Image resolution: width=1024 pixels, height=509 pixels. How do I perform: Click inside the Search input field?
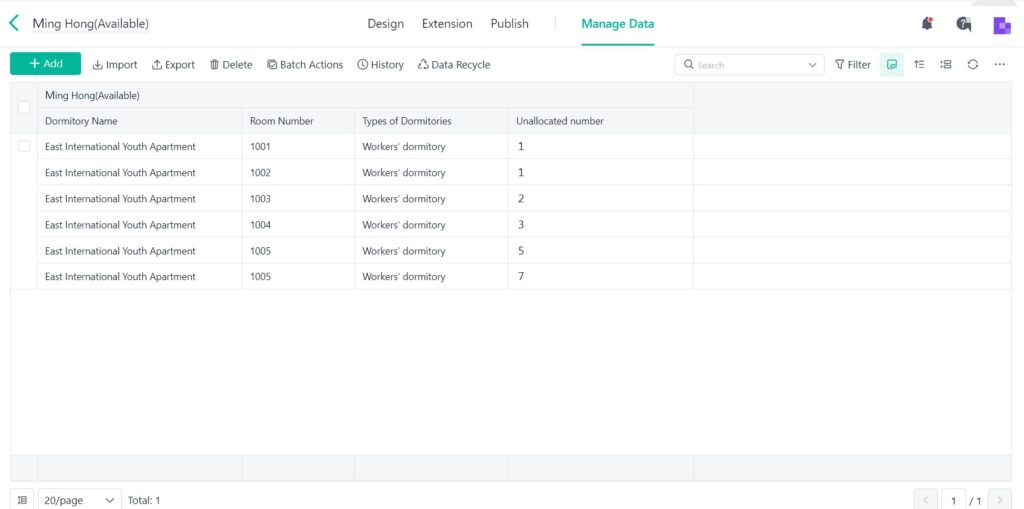pos(748,65)
